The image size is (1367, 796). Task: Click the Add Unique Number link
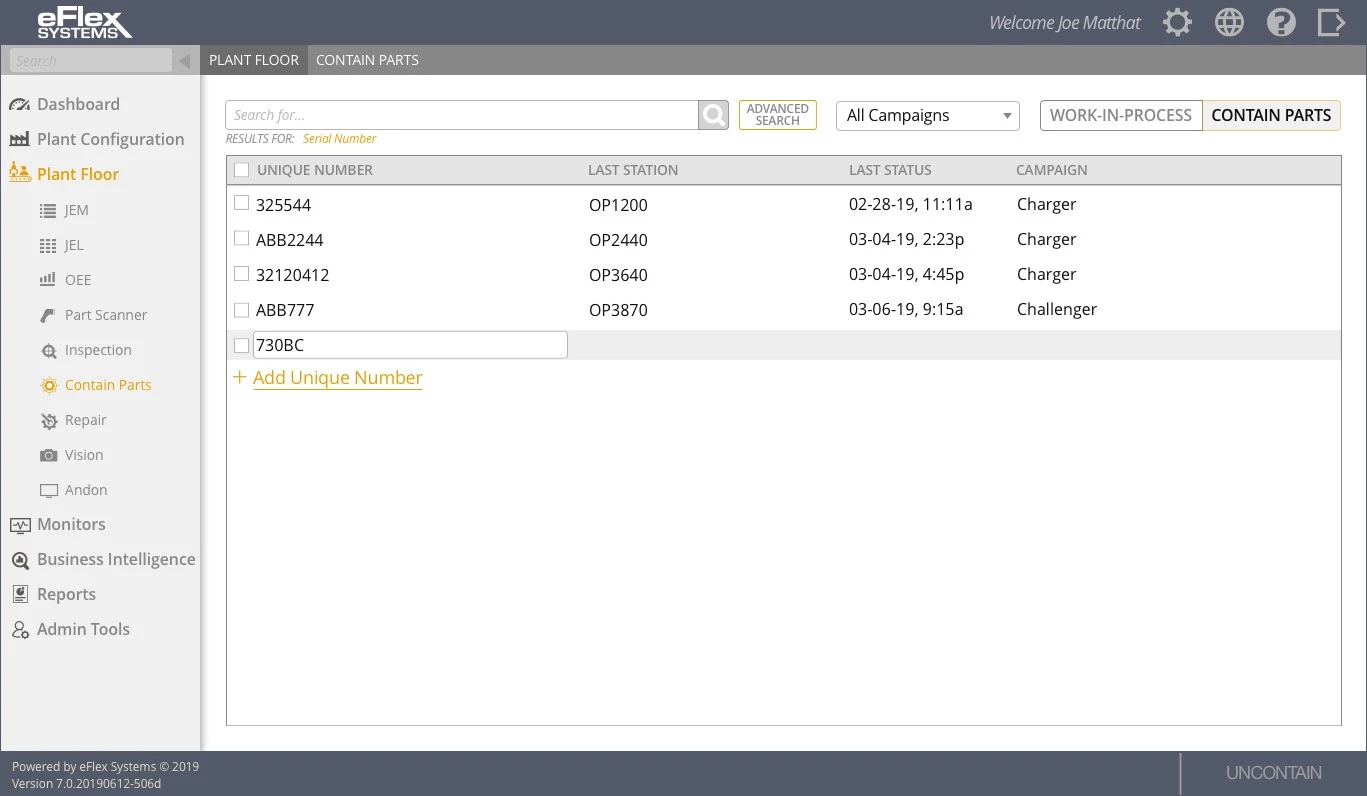(337, 378)
